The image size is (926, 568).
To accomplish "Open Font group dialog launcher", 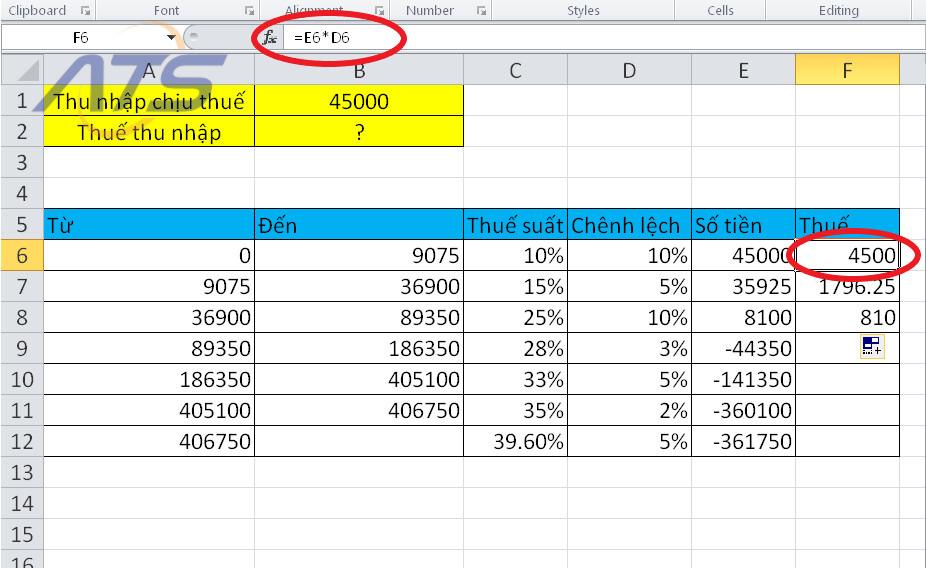I will (249, 11).
